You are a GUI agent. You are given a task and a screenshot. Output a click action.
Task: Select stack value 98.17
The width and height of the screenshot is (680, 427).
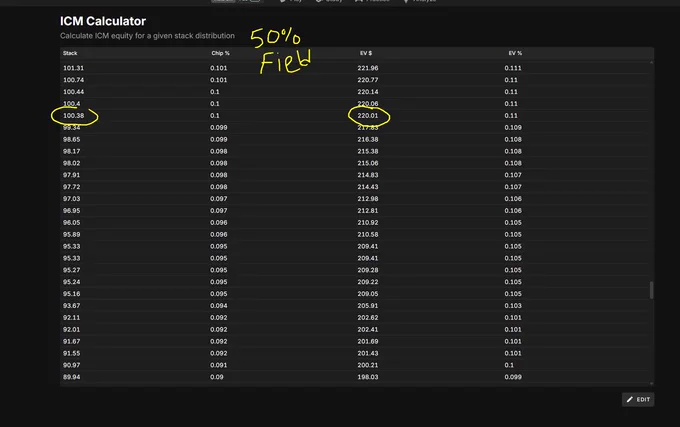point(72,151)
